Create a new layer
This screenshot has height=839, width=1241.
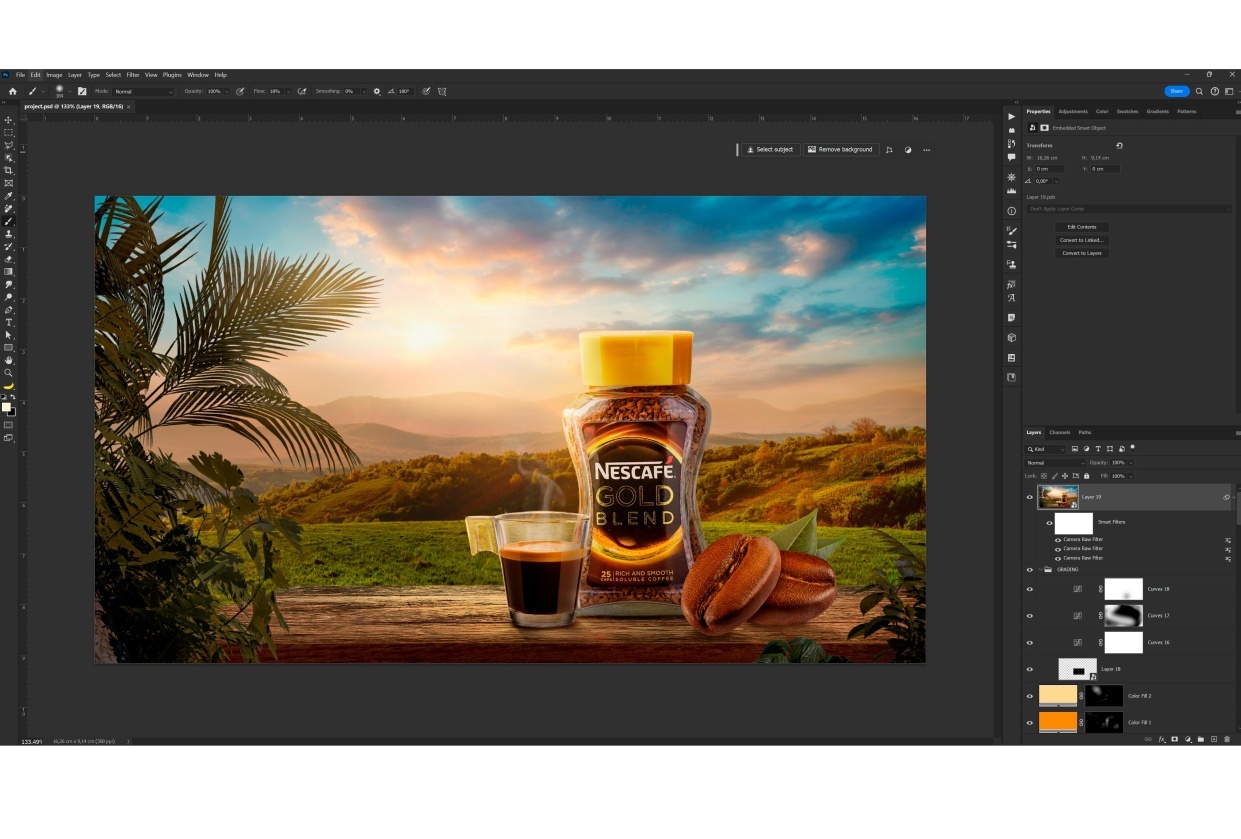tap(1214, 739)
